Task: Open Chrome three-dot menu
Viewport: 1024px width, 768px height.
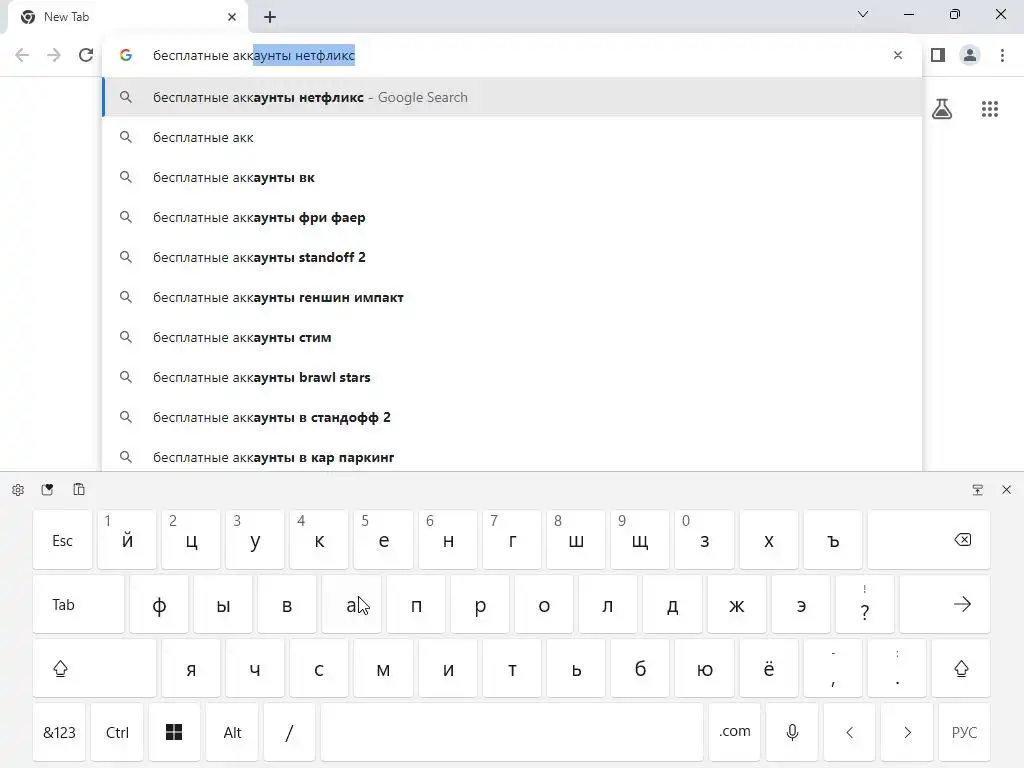Action: point(1002,55)
